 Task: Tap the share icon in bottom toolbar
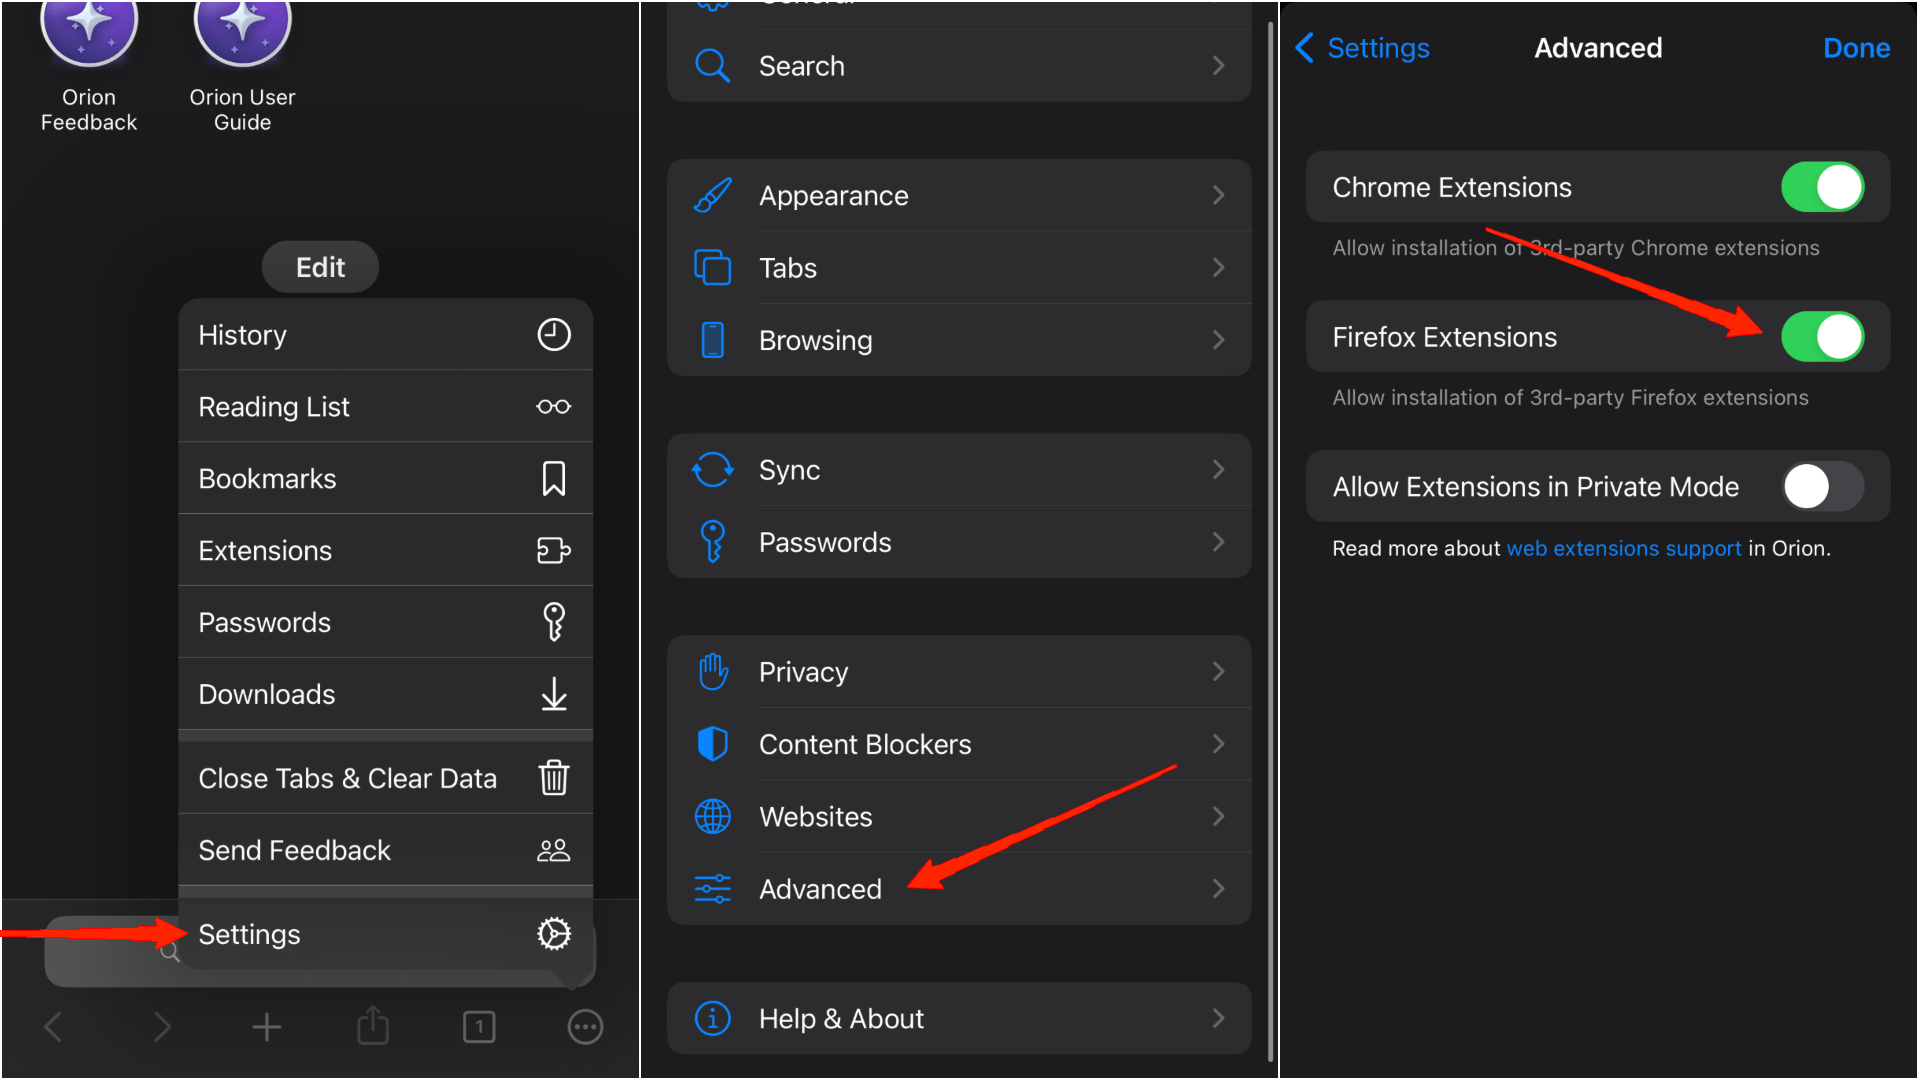click(x=373, y=1026)
